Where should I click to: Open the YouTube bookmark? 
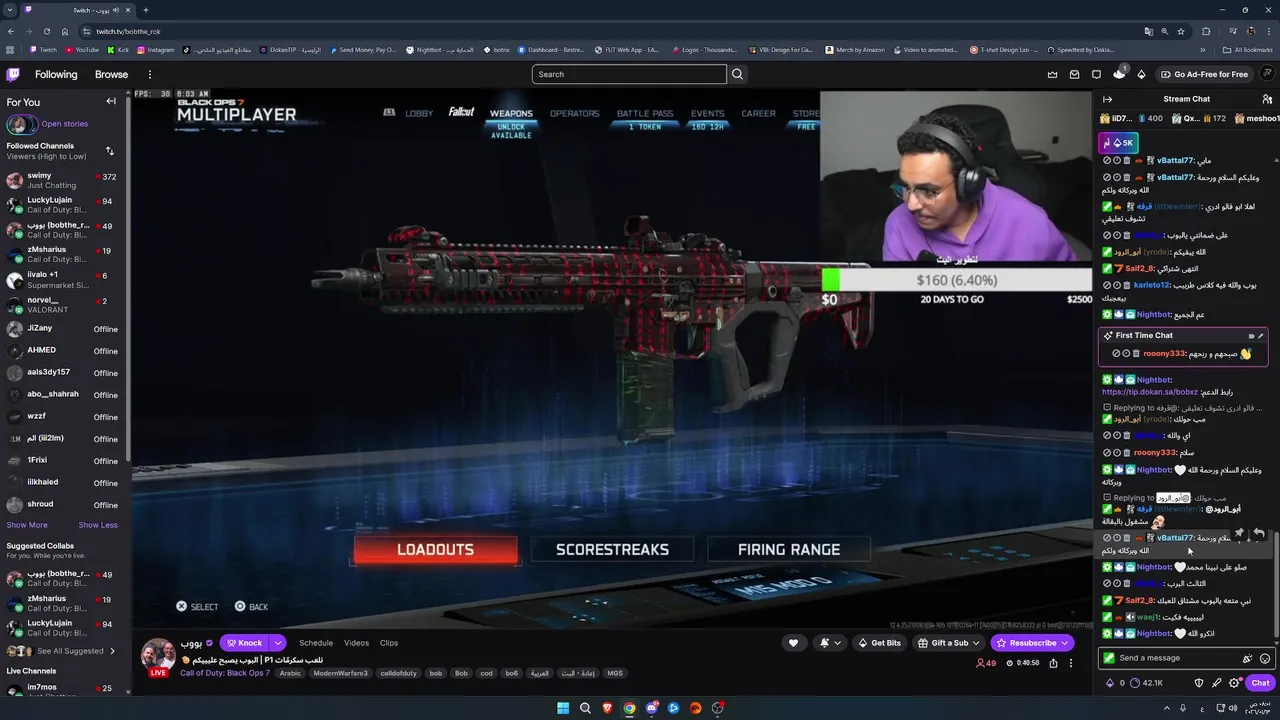coord(82,50)
